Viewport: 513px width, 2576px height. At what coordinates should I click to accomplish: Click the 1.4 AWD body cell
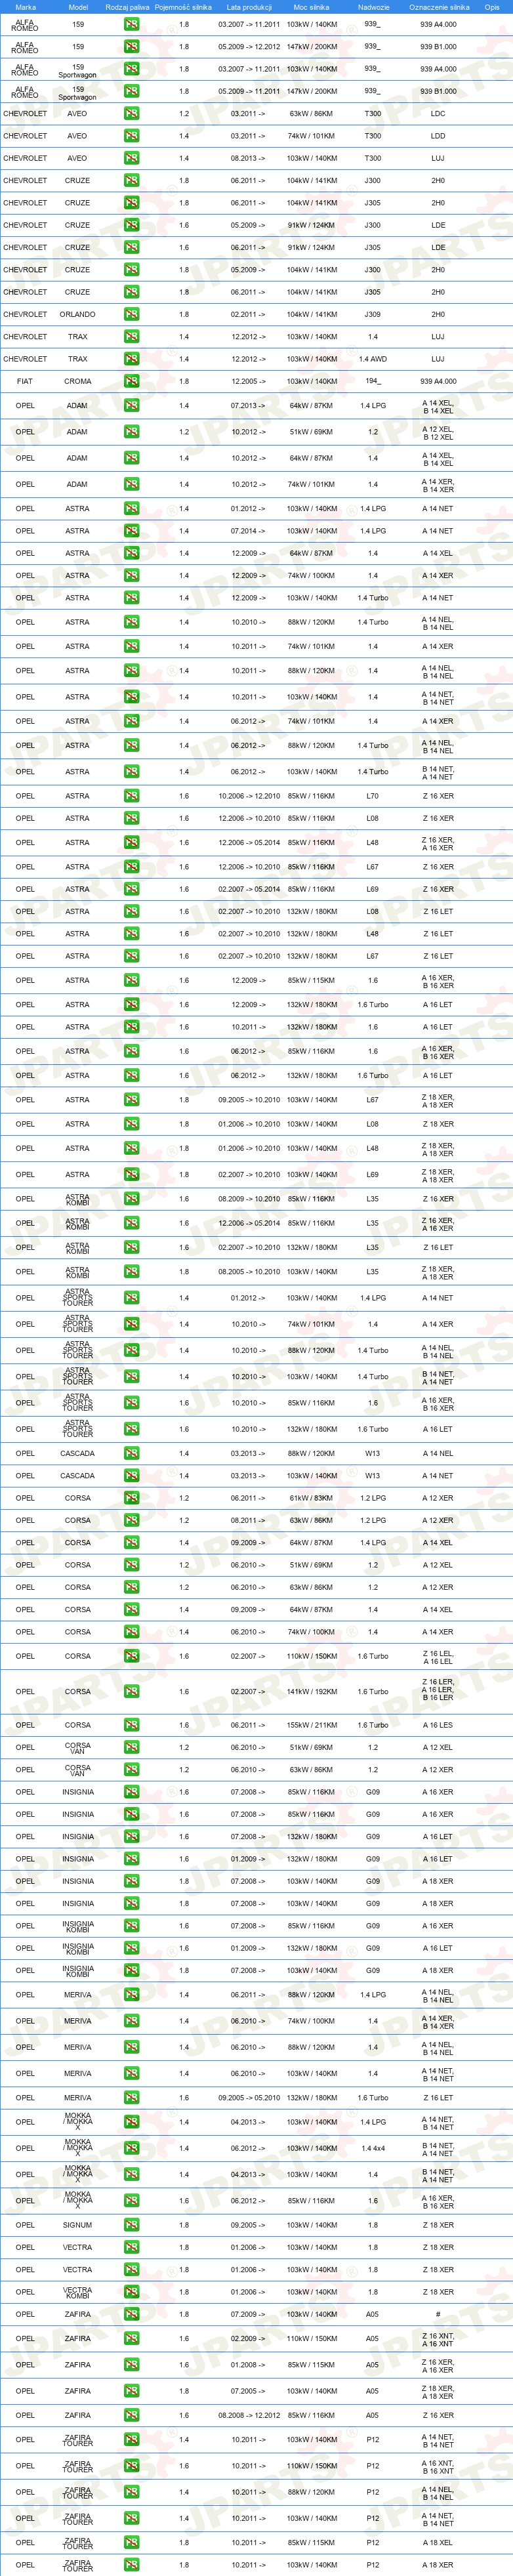(x=373, y=359)
